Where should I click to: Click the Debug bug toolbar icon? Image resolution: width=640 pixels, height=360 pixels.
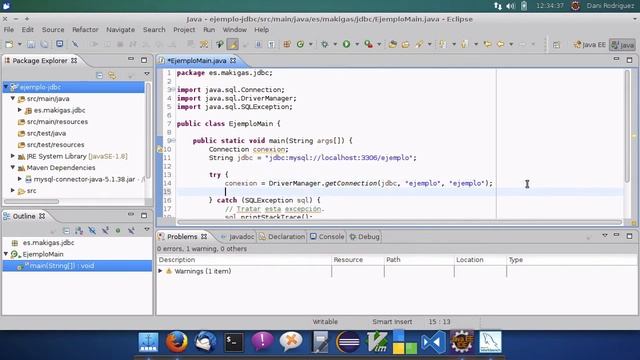pyautogui.click(x=324, y=44)
